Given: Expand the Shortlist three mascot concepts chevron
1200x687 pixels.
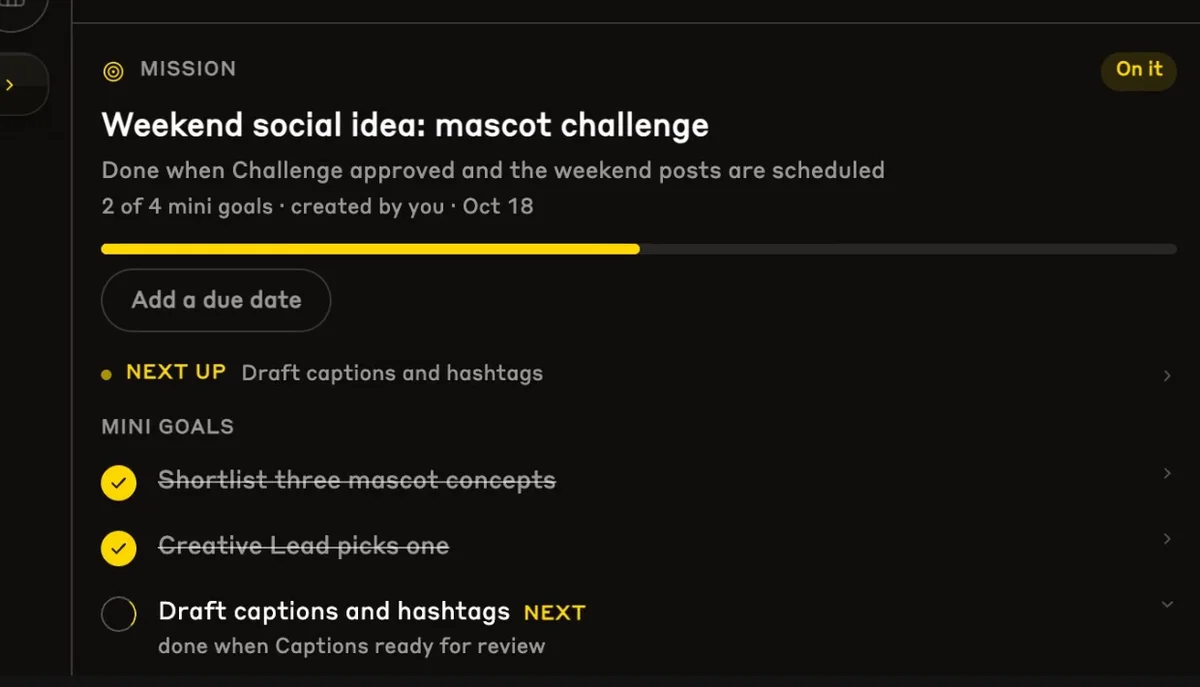Looking at the screenshot, I should [1167, 473].
